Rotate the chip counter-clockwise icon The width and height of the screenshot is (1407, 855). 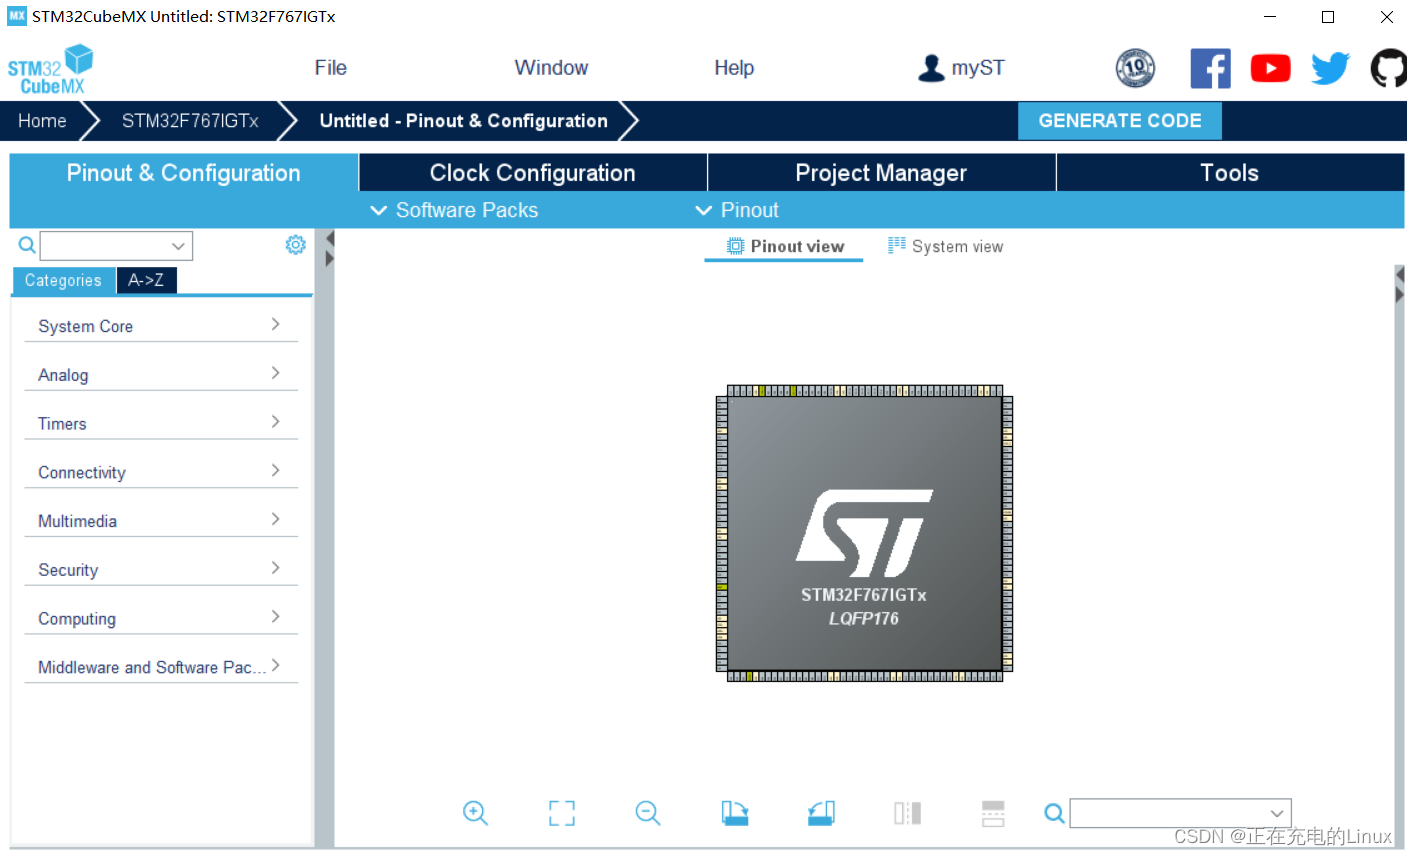(821, 813)
